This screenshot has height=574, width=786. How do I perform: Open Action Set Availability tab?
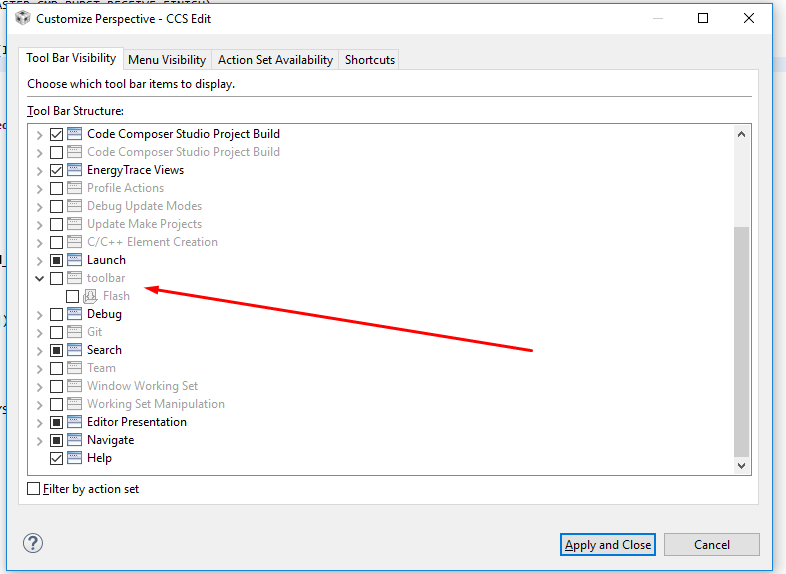(x=275, y=60)
